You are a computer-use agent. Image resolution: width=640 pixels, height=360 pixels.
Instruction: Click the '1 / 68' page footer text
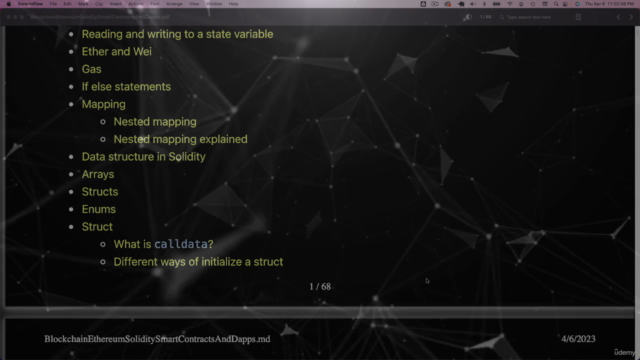(320, 287)
